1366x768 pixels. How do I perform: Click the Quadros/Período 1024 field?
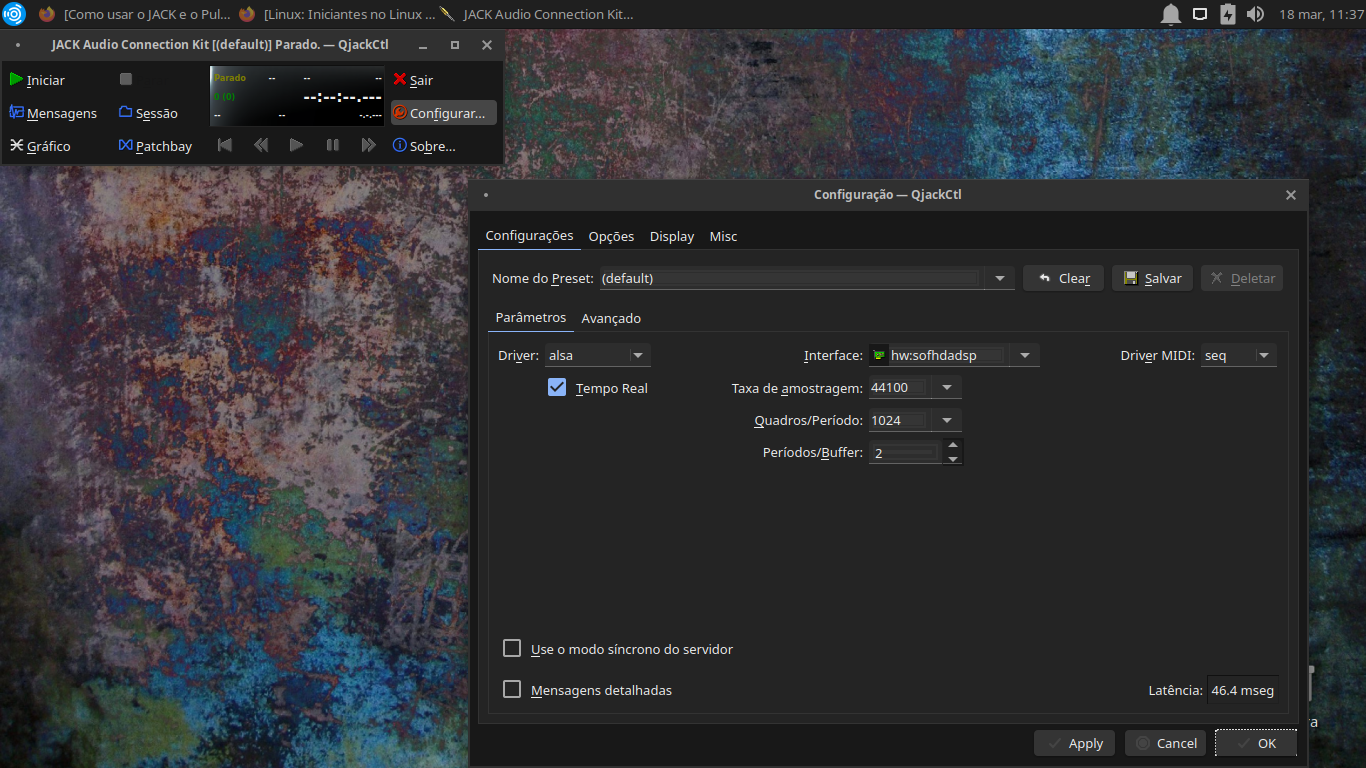[x=899, y=420]
